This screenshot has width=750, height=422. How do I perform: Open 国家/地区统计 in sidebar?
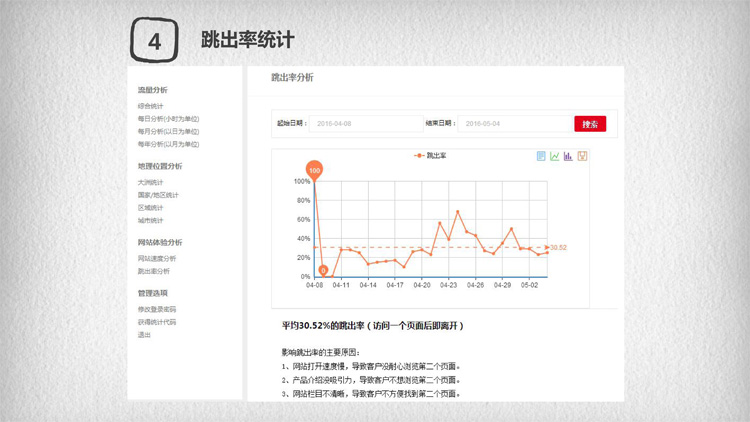click(x=159, y=195)
